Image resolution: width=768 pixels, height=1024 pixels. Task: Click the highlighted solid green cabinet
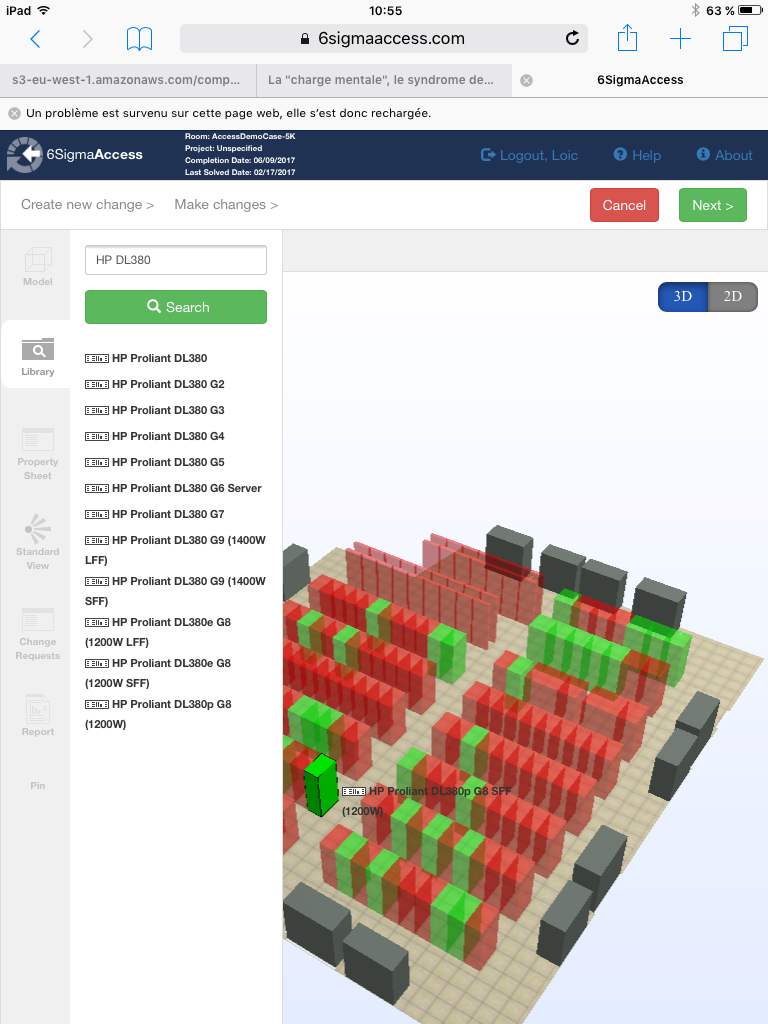pyautogui.click(x=320, y=785)
